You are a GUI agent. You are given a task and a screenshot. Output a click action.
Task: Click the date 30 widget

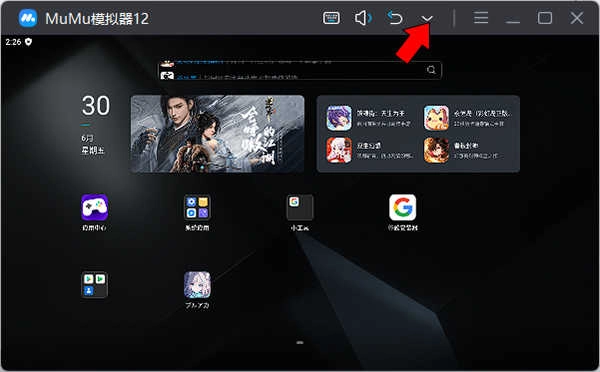coord(96,106)
